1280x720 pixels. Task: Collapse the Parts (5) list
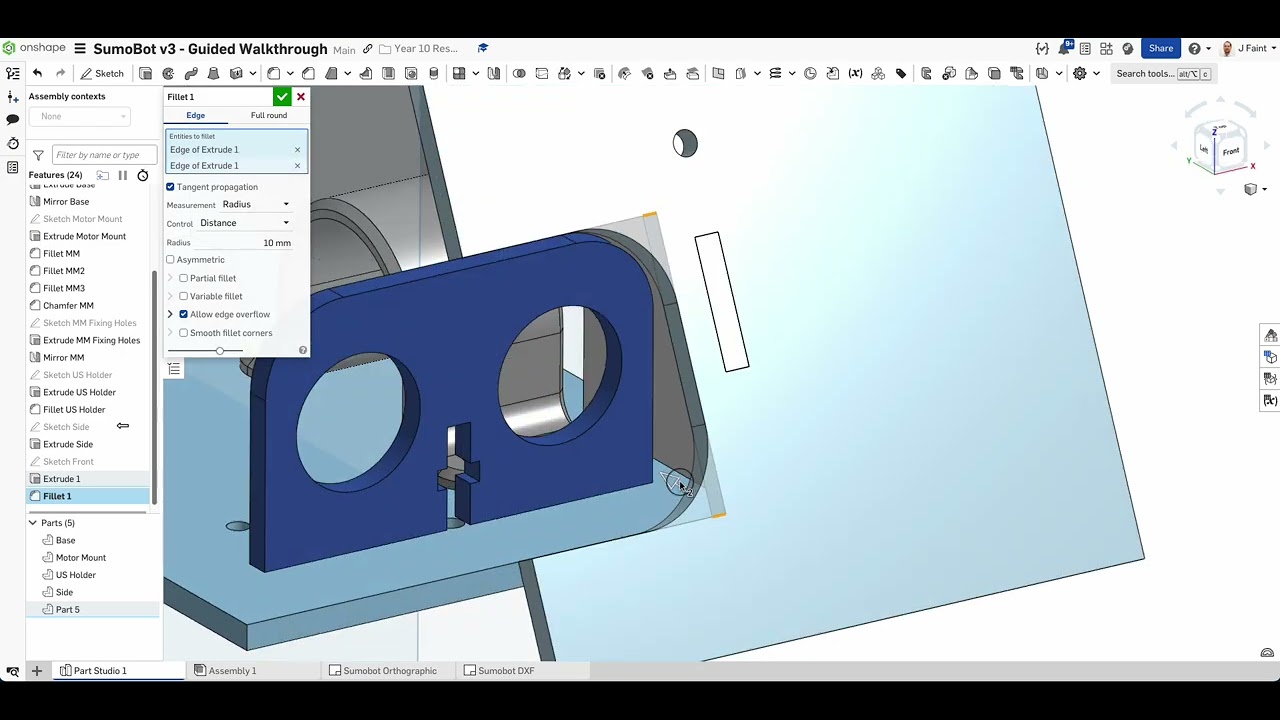[33, 523]
